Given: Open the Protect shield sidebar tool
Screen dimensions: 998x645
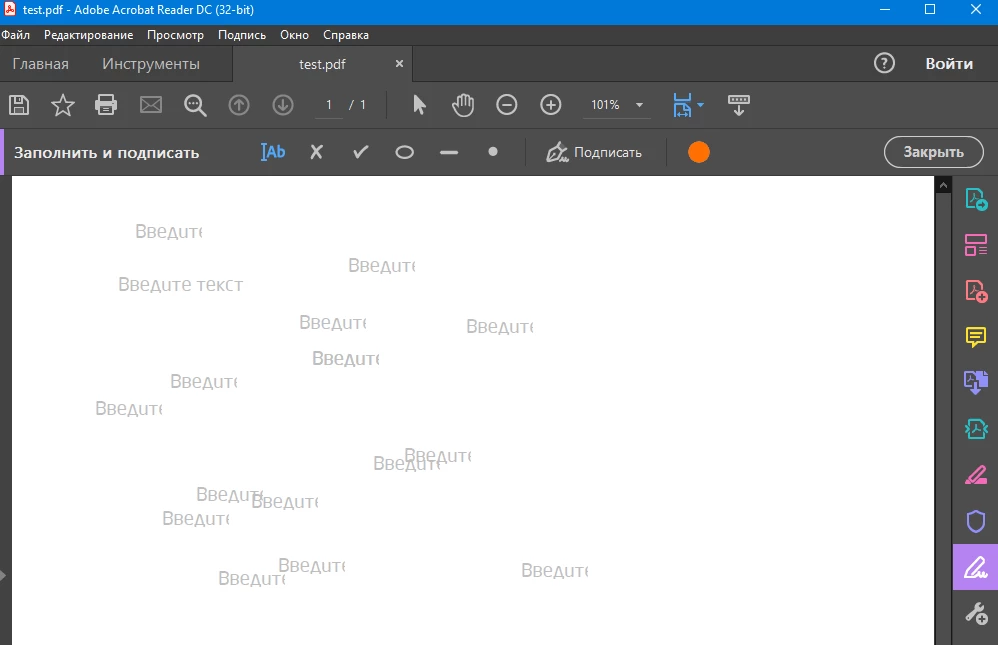Looking at the screenshot, I should [x=976, y=521].
